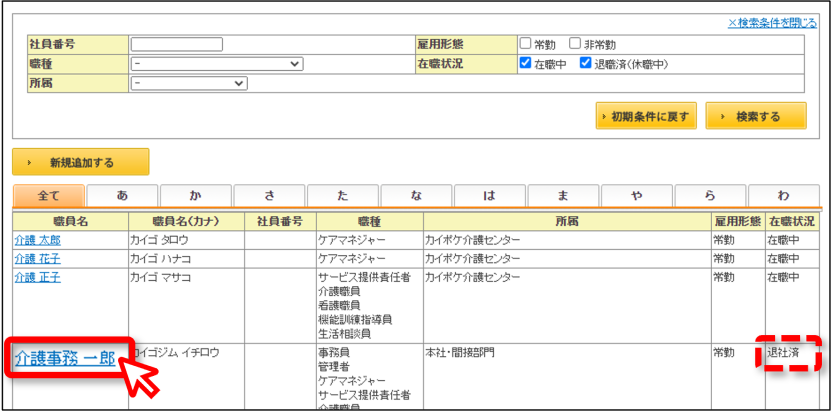The height and width of the screenshot is (411, 831).
Task: Open the 所属 dropdown
Action: tap(189, 84)
